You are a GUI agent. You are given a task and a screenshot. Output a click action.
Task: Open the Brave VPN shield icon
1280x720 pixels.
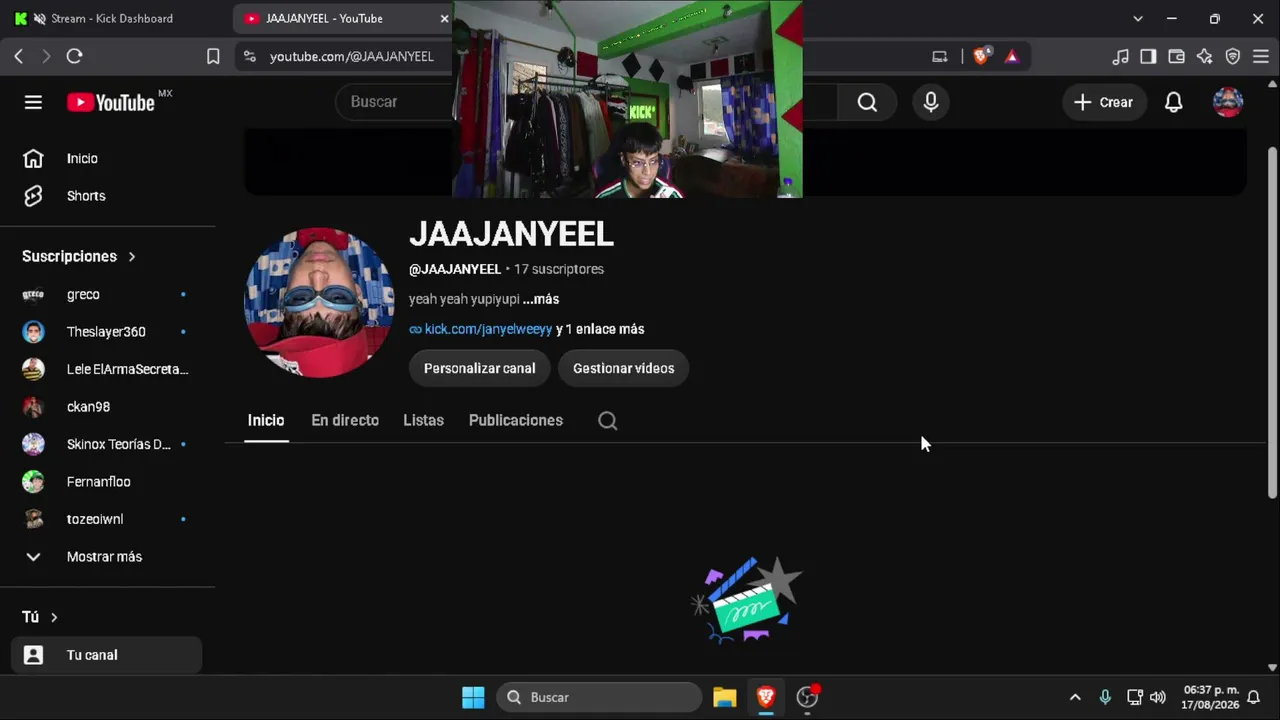coord(1233,57)
